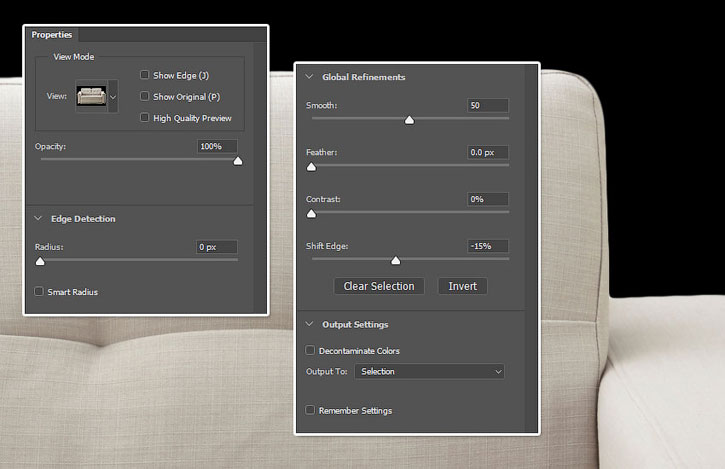The image size is (725, 469).
Task: Click the Clear Selection button
Action: tap(379, 286)
